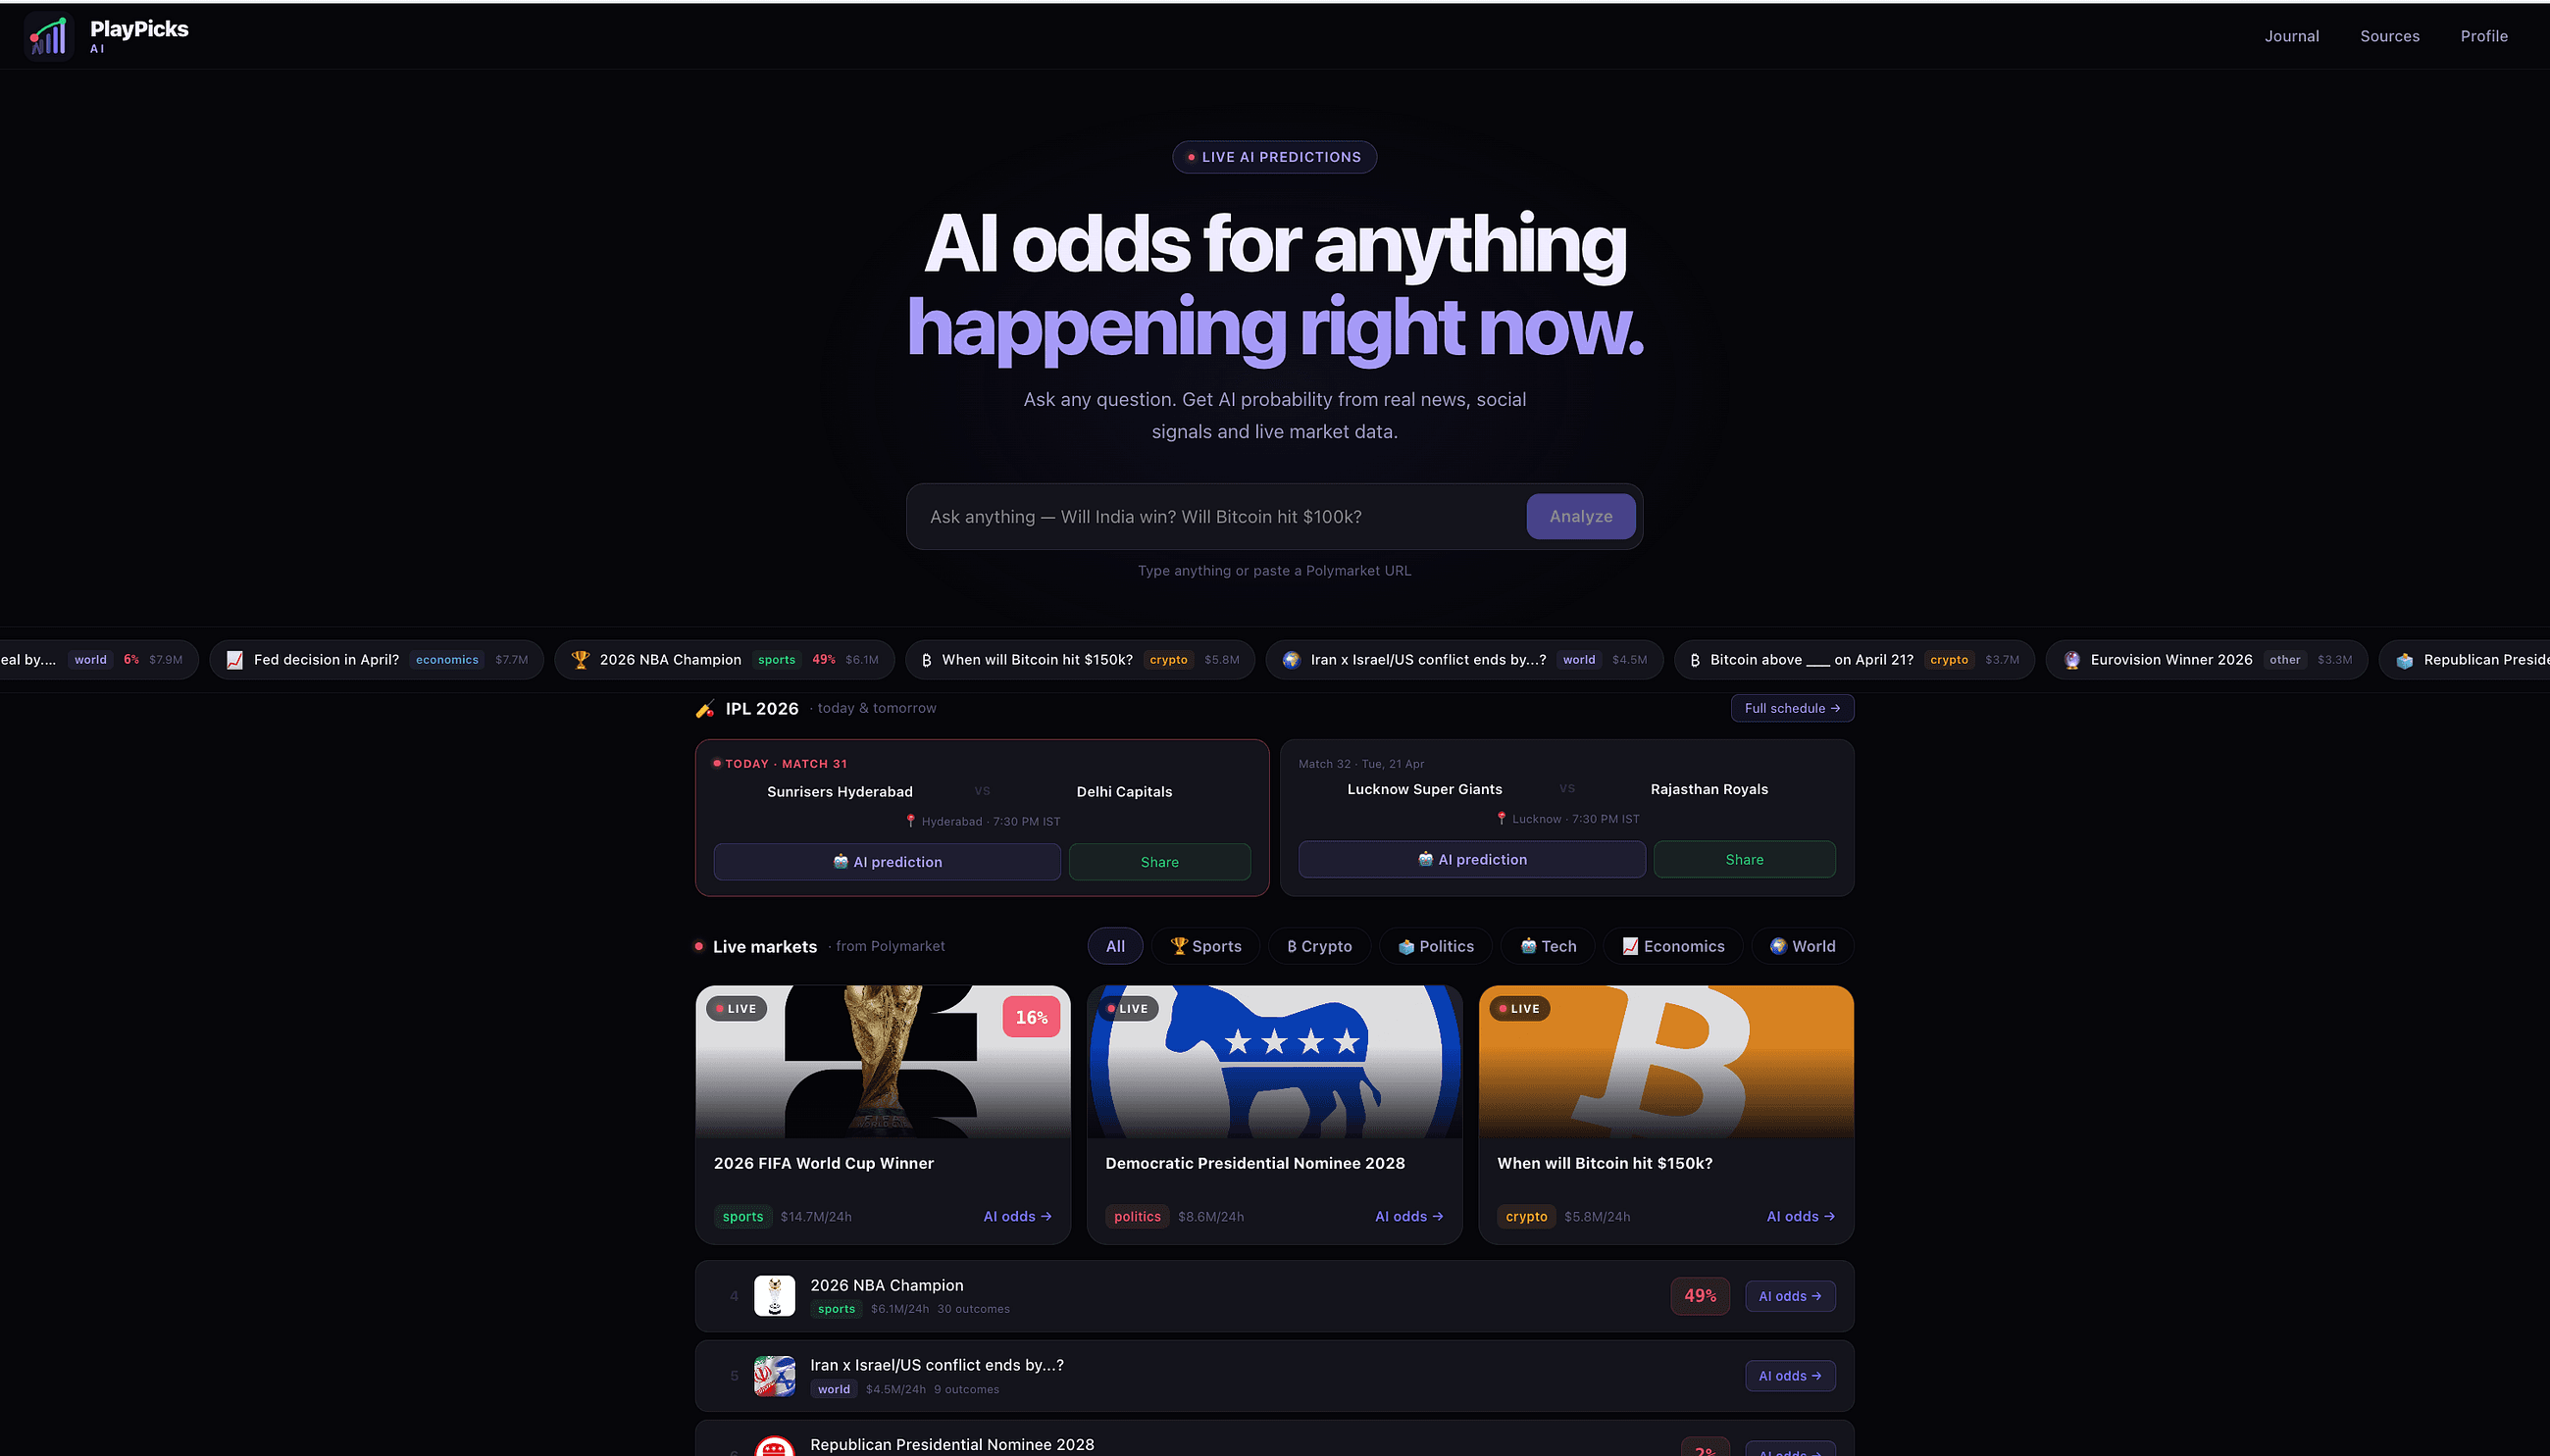Switch to the Economics filter chip
This screenshot has height=1456, width=2550.
(x=1673, y=946)
